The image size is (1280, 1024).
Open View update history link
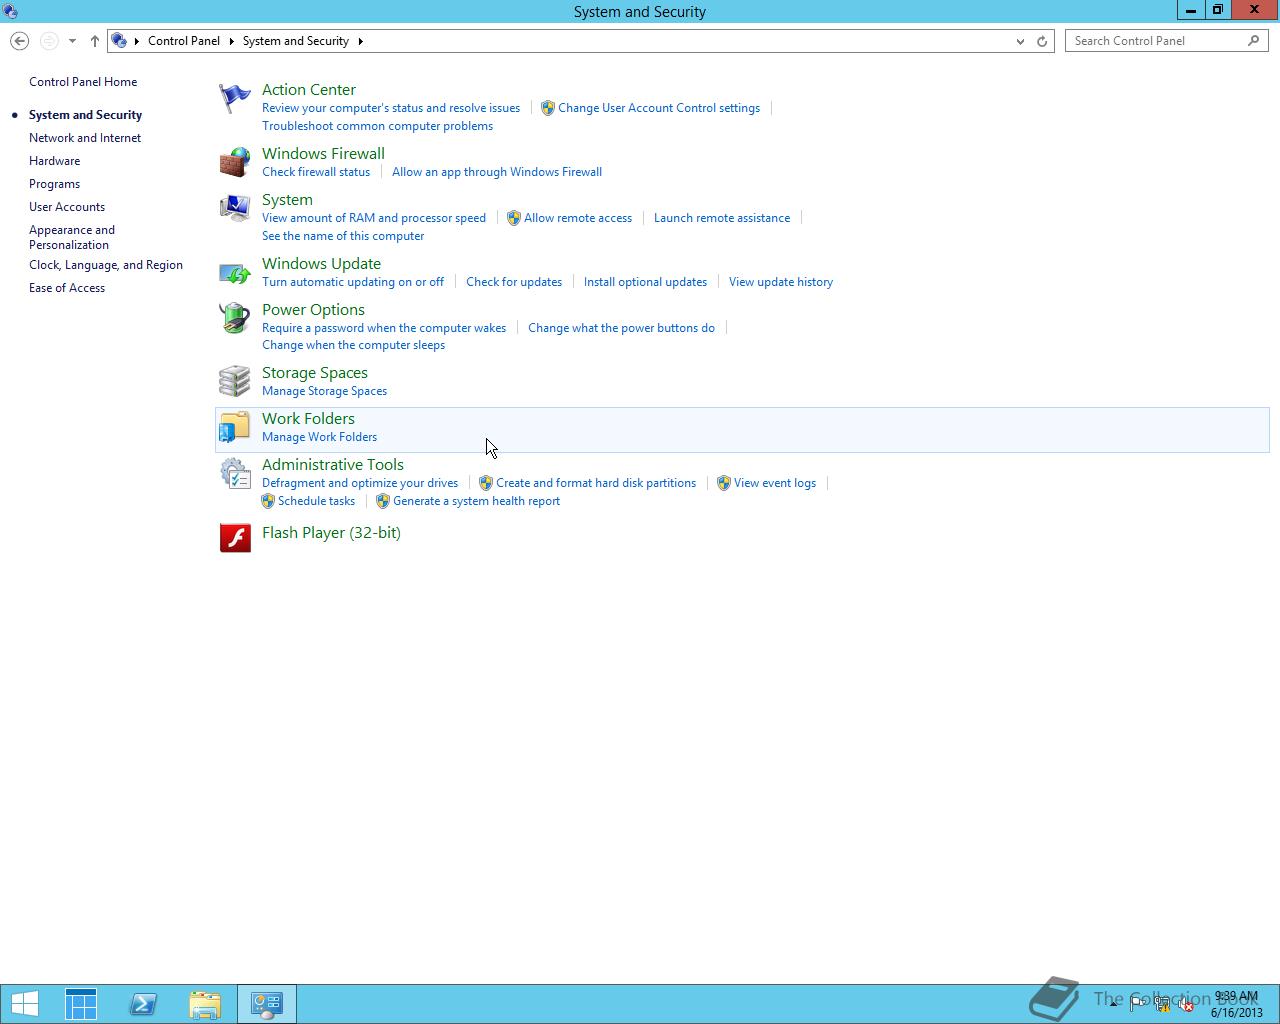tap(781, 282)
